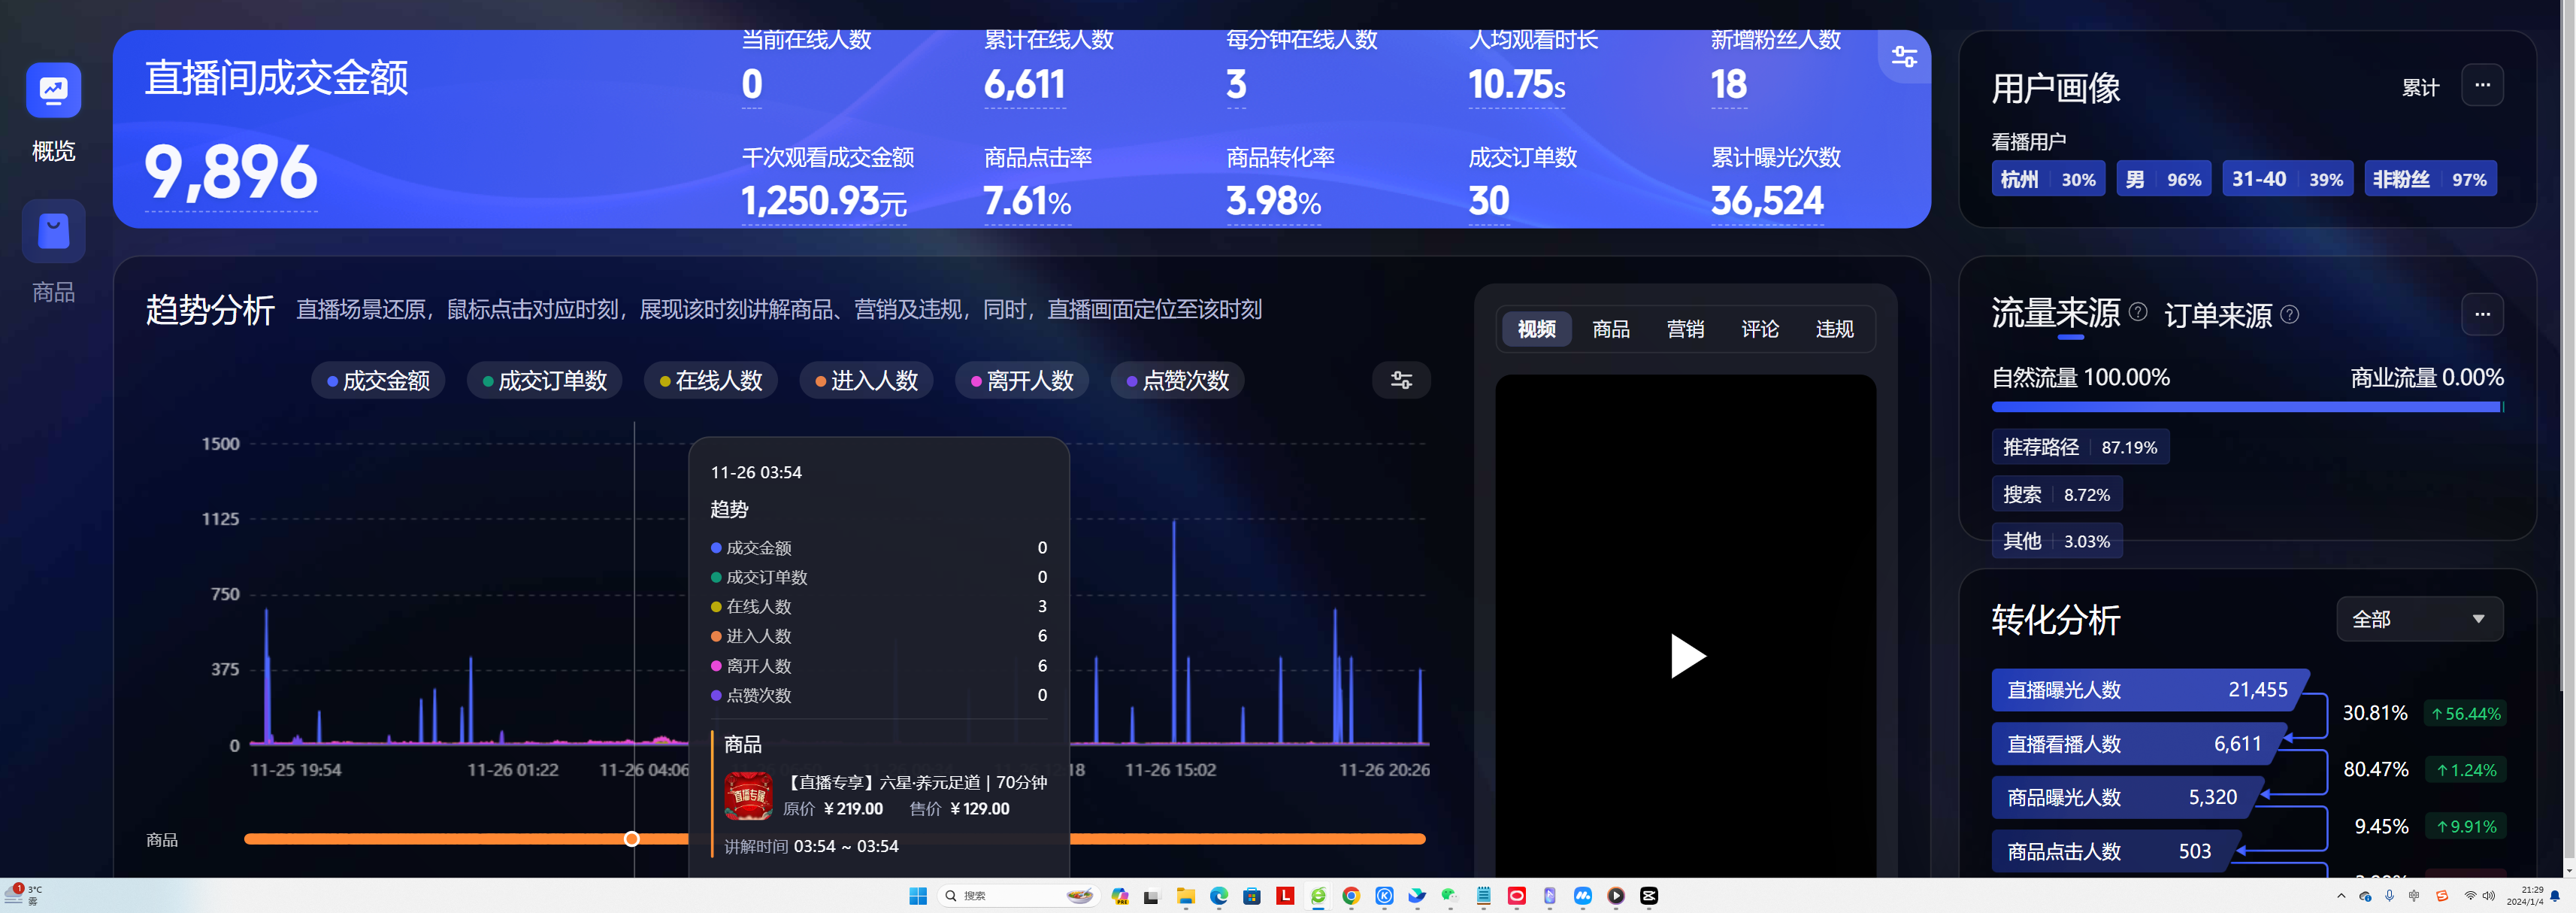Switch to the 营销 tab above the video
The width and height of the screenshot is (2576, 913).
tap(1686, 328)
